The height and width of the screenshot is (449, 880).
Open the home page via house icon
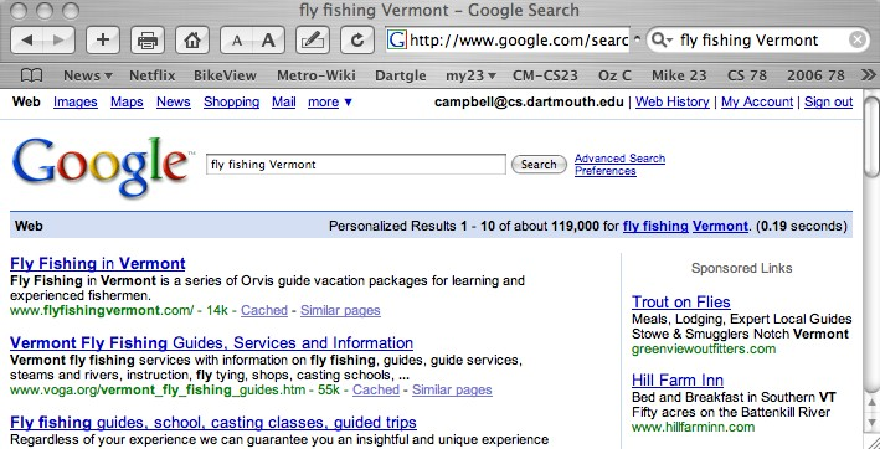192,40
